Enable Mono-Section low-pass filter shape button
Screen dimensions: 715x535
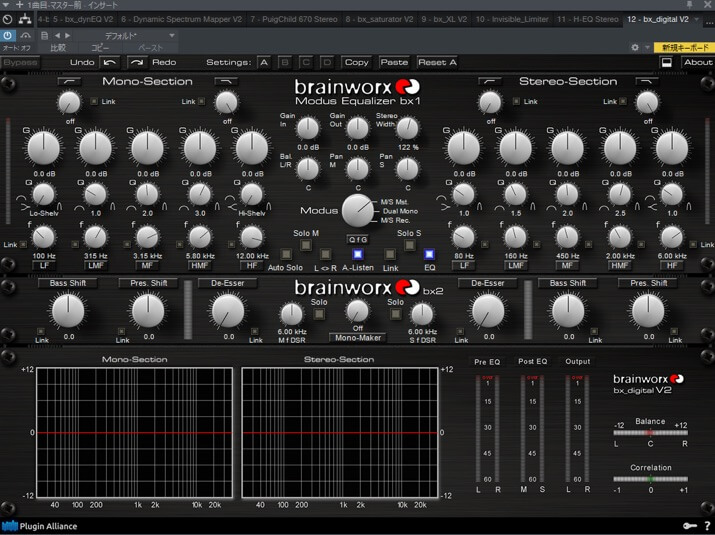pyautogui.click(x=226, y=81)
